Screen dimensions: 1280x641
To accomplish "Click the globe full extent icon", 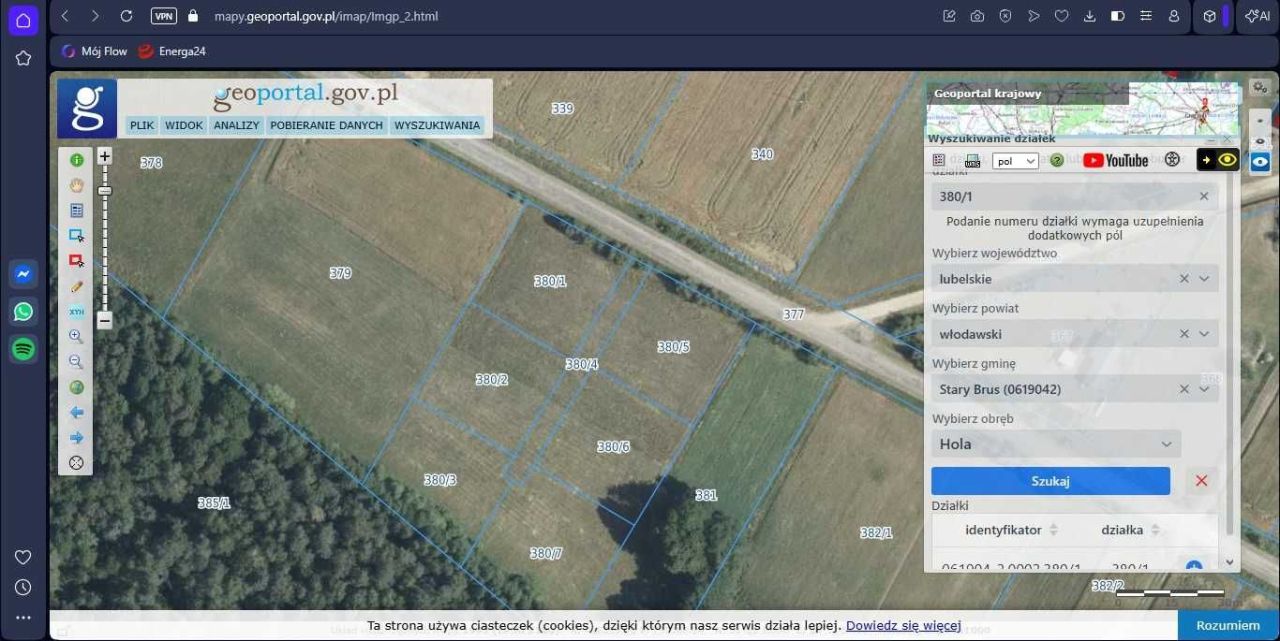I will click(x=76, y=388).
